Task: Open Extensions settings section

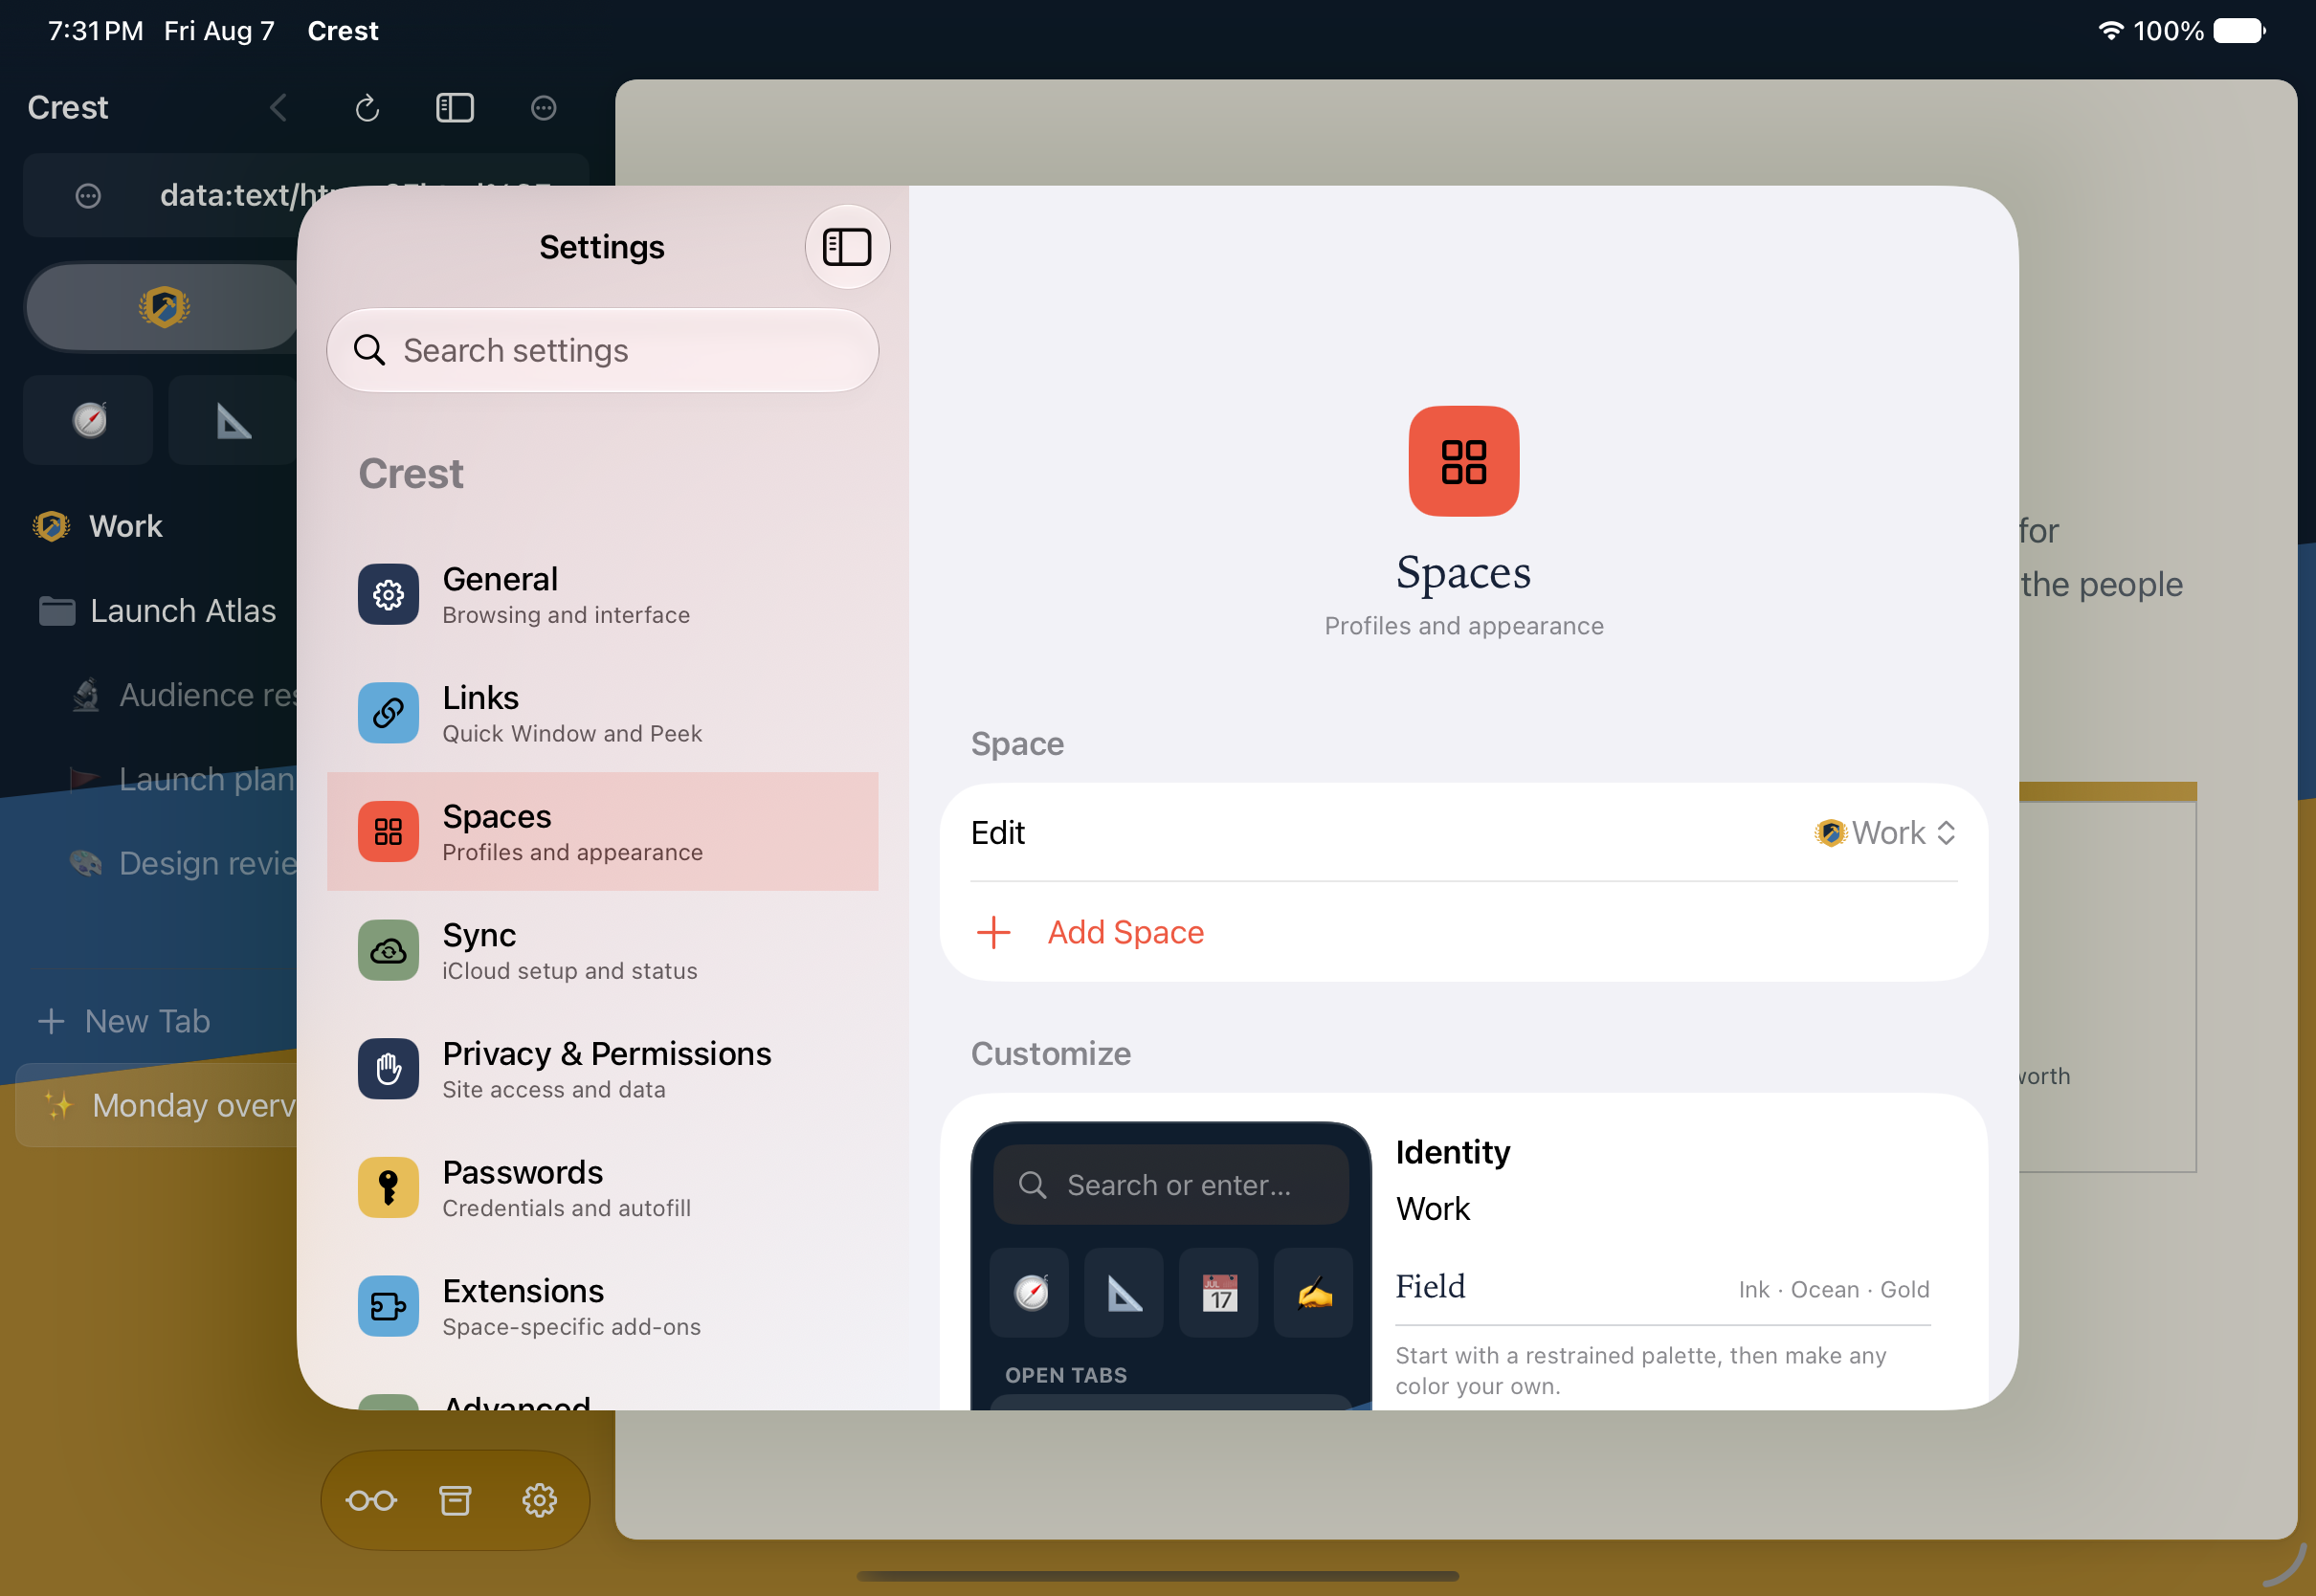Action: pyautogui.click(x=603, y=1306)
